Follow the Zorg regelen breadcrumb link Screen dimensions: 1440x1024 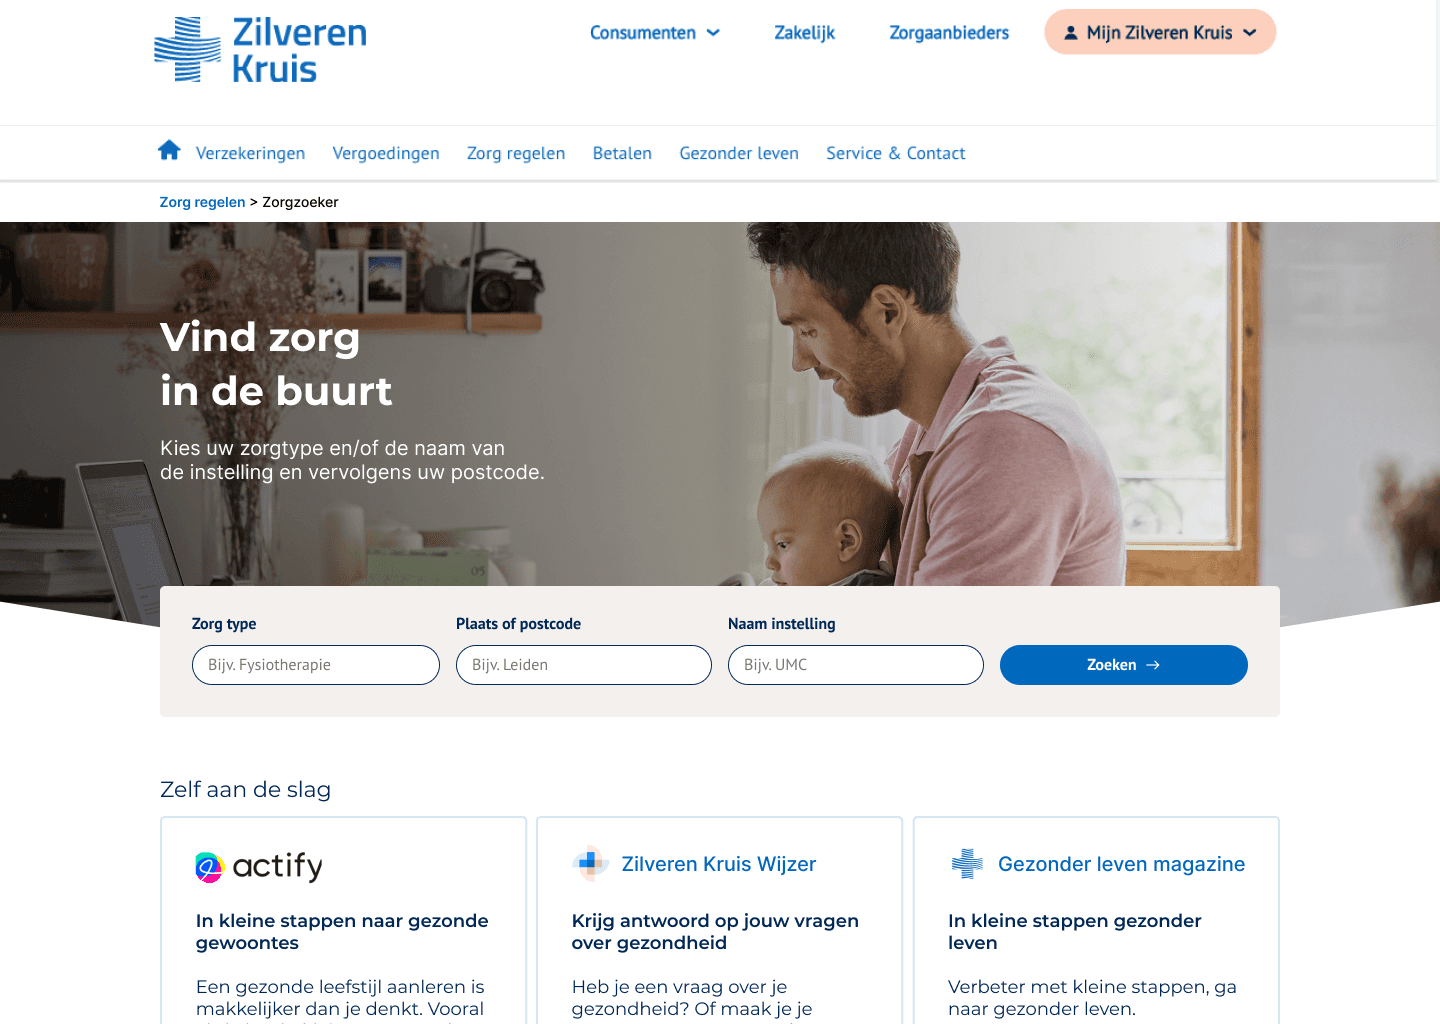coord(202,202)
